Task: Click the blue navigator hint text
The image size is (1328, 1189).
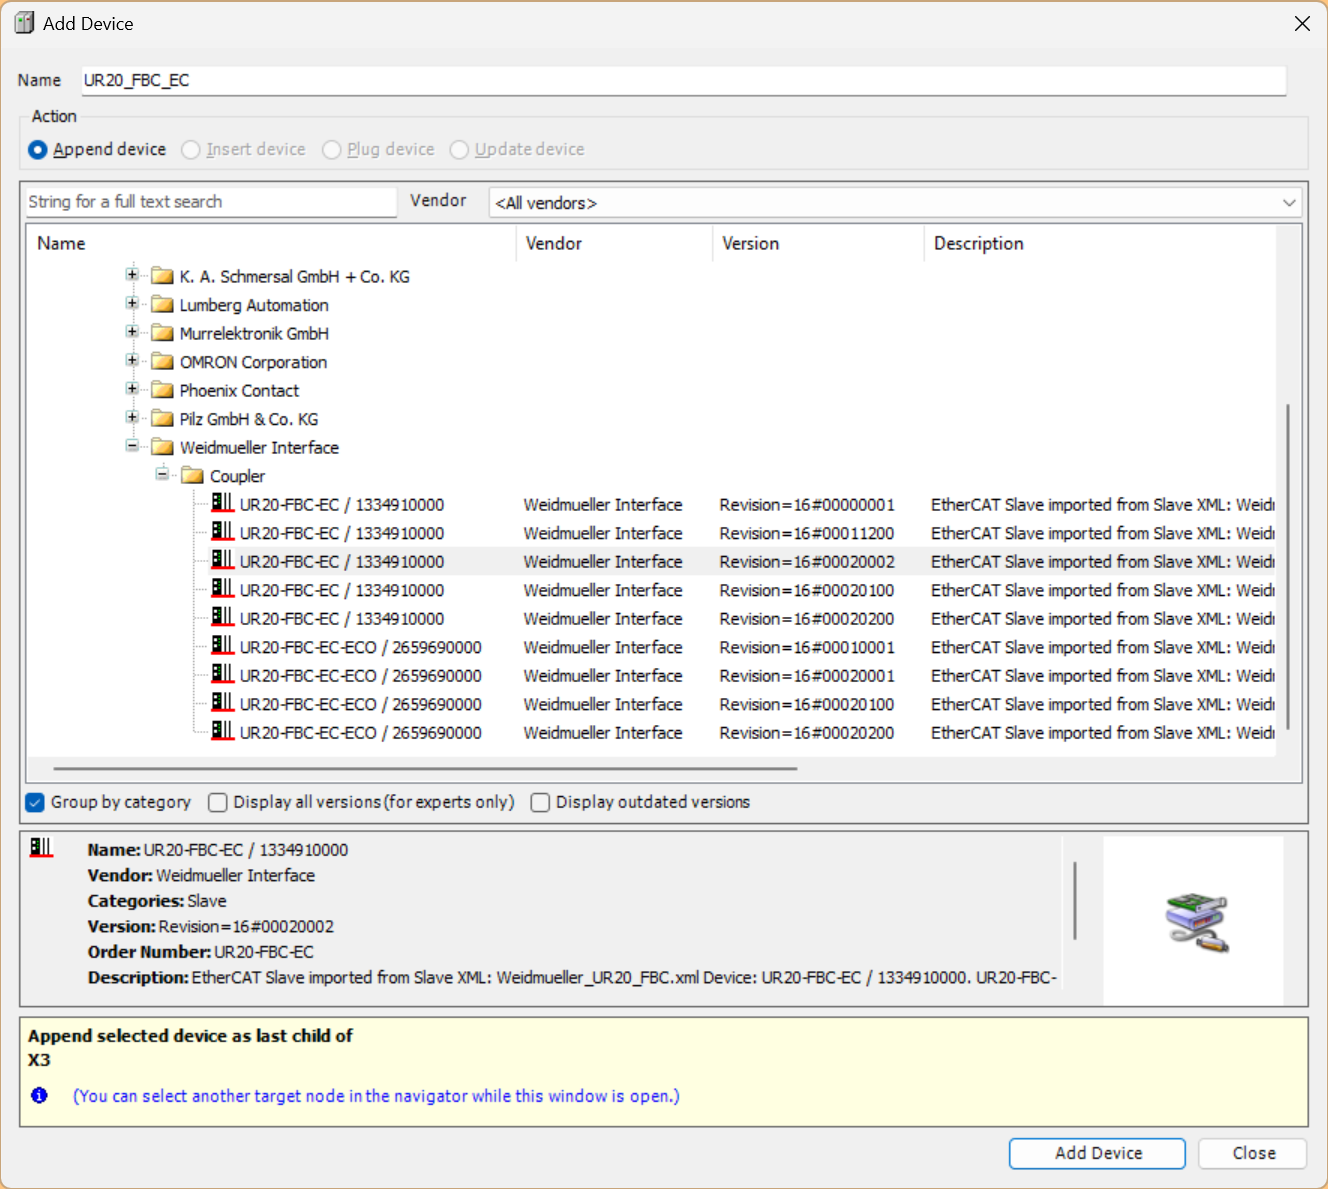Action: [376, 1096]
